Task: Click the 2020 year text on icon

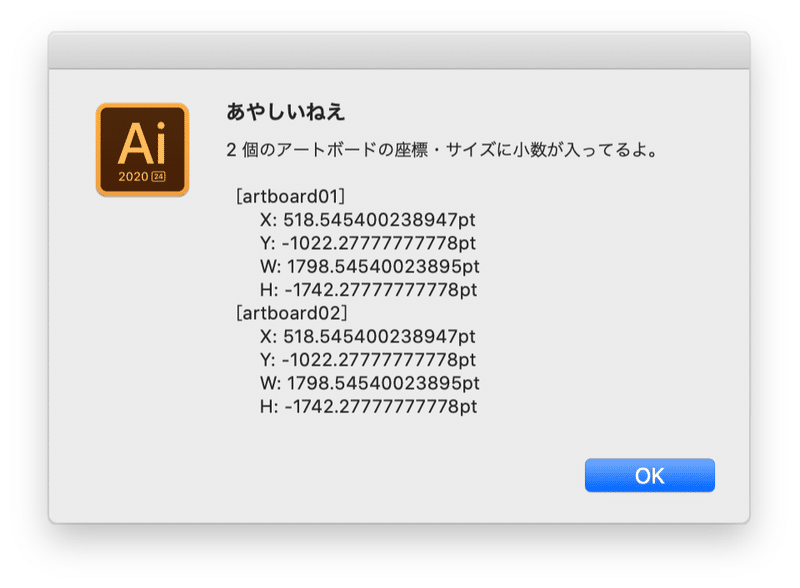Action: 133,177
